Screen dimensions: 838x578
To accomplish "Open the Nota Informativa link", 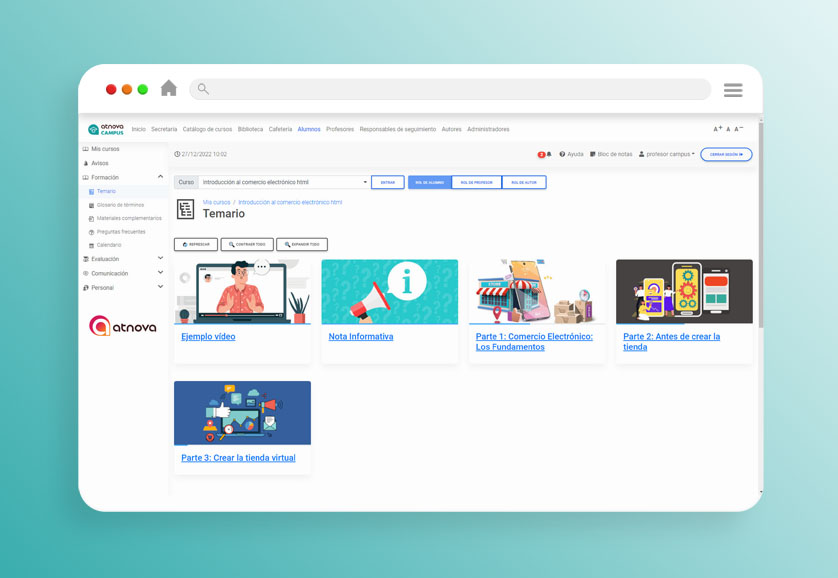I will coord(361,337).
